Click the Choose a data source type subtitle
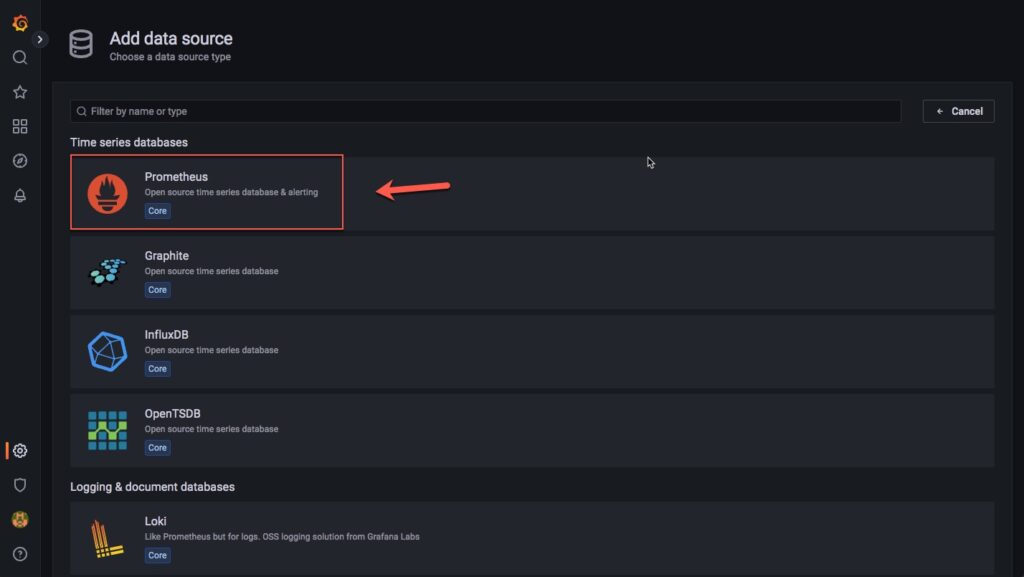1024x577 pixels. [x=170, y=57]
